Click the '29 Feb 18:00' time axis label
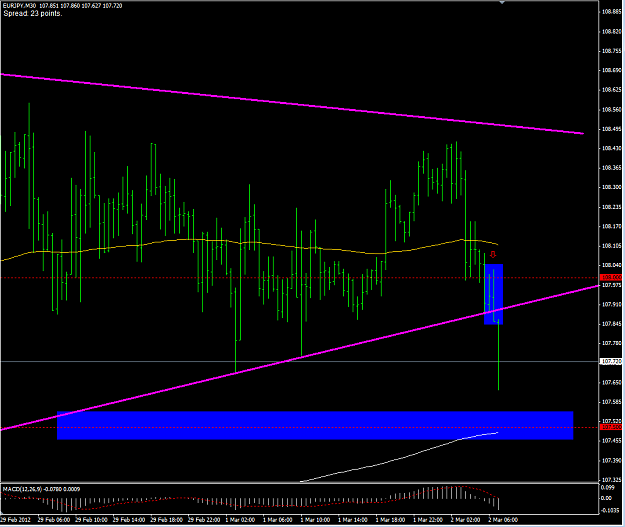The width and height of the screenshot is (625, 527). 166,520
